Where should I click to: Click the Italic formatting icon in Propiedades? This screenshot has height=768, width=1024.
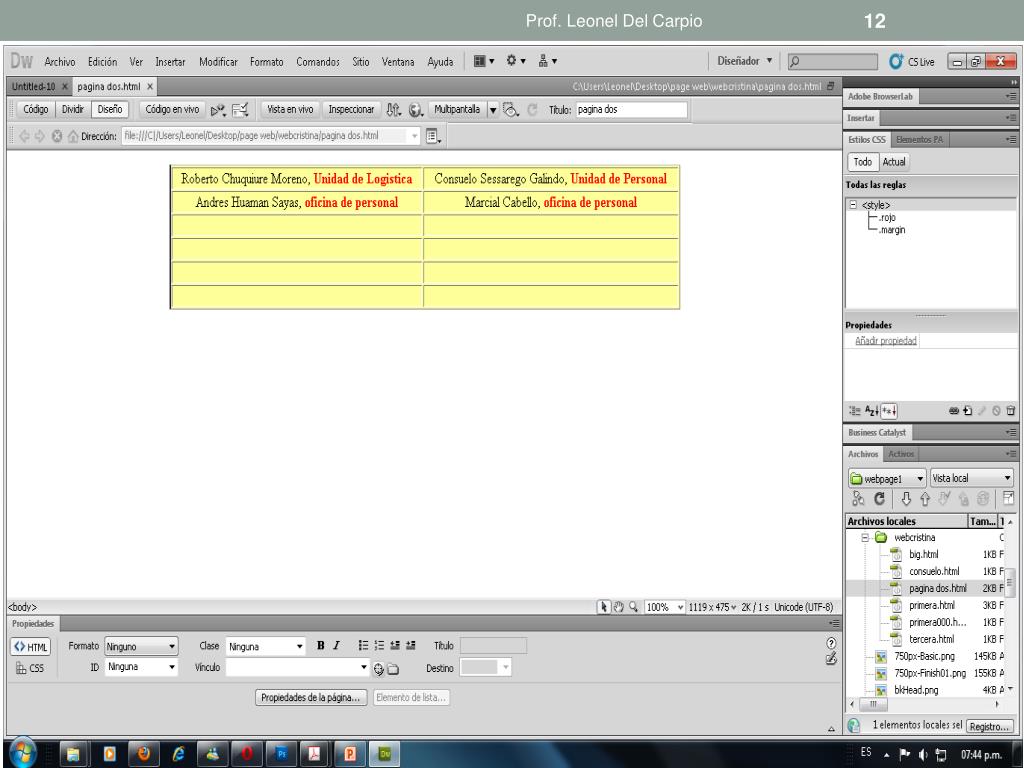336,646
